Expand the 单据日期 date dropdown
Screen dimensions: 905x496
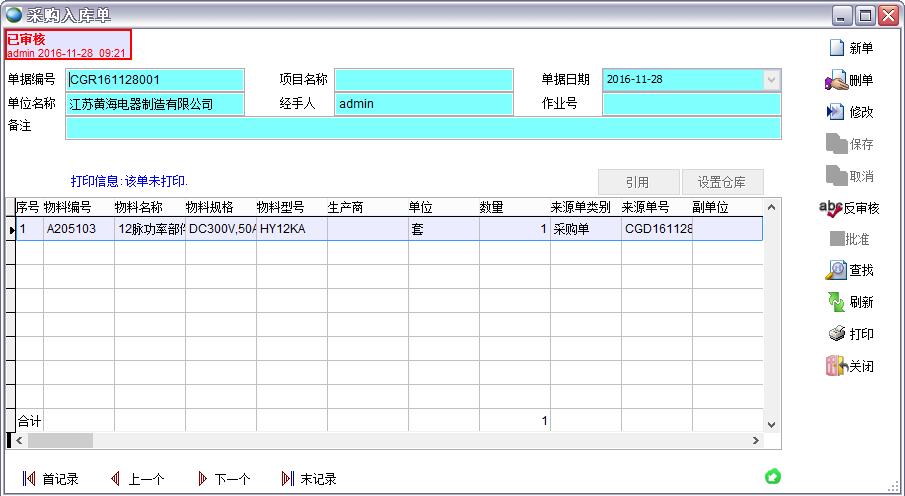tap(771, 79)
